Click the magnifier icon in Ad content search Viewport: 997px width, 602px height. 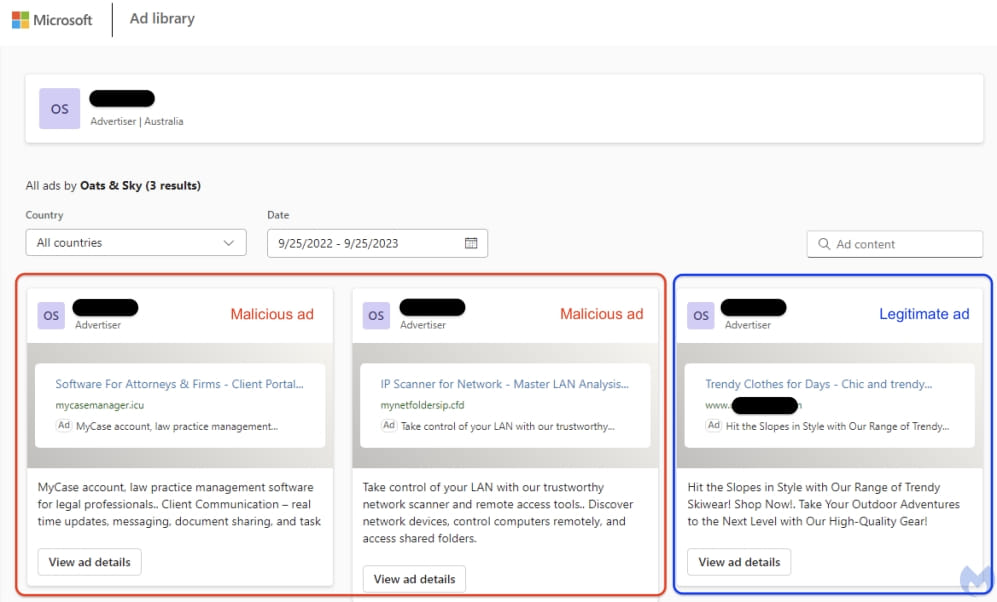tap(824, 244)
